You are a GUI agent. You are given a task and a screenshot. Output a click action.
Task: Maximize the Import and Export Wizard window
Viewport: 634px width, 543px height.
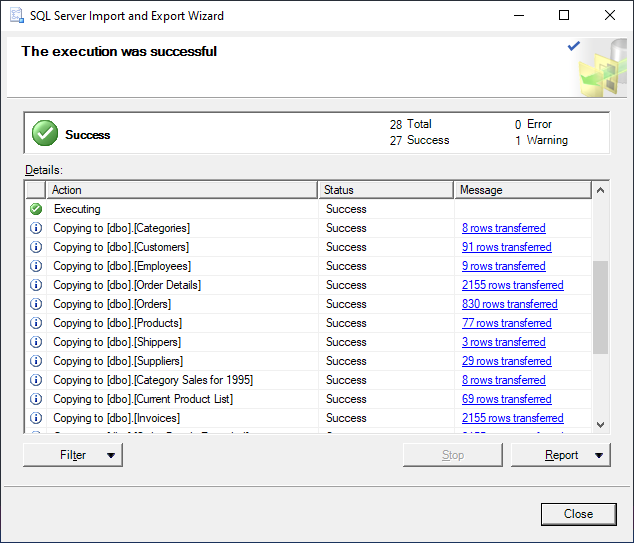564,15
